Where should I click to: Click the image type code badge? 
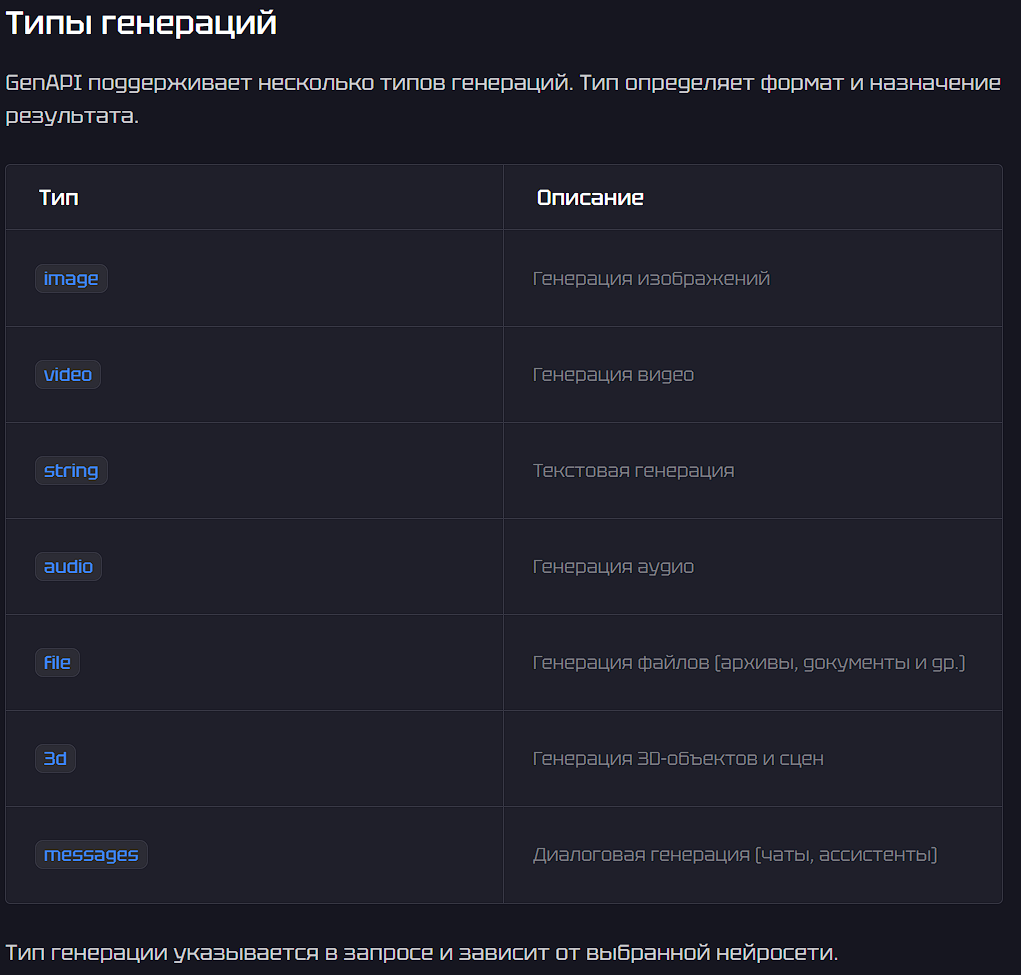pyautogui.click(x=71, y=279)
